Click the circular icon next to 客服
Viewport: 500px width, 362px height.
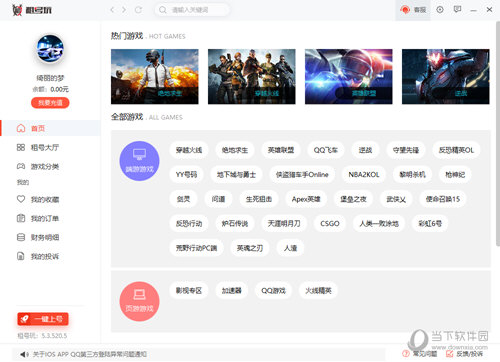point(440,10)
